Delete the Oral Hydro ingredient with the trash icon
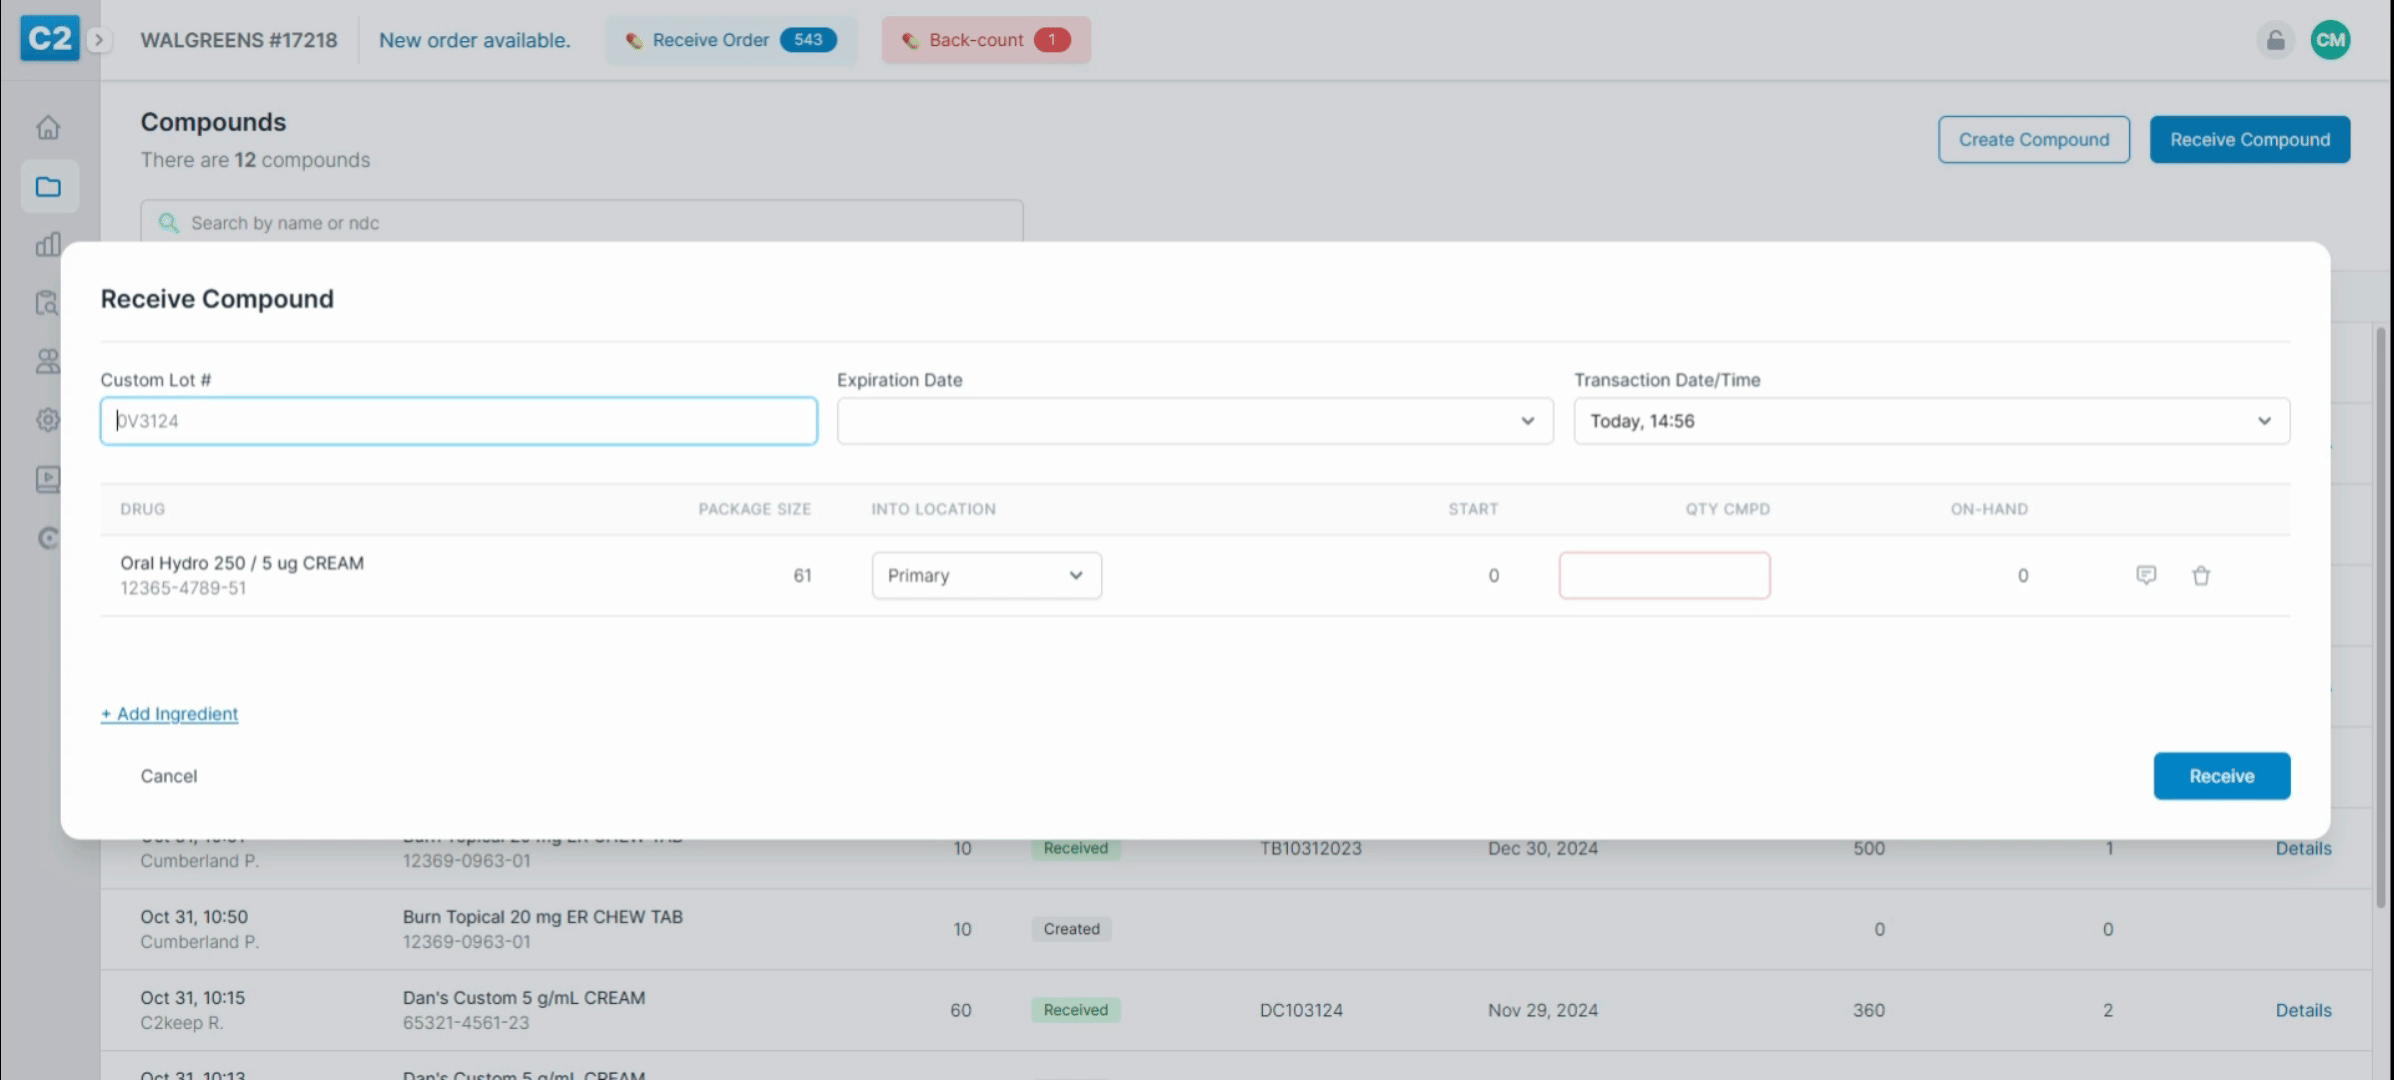This screenshot has height=1080, width=2394. pos(2201,576)
